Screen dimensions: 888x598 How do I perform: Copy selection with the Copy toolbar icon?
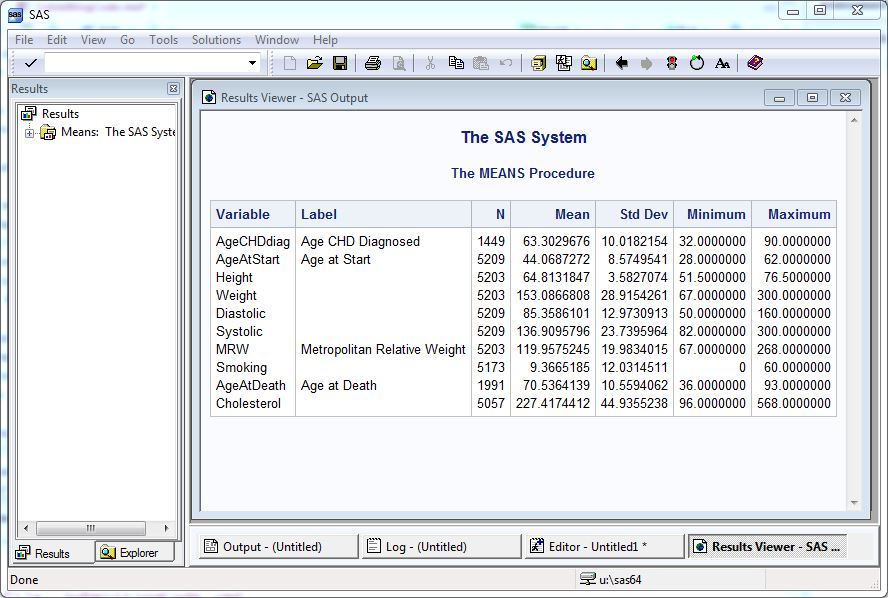(457, 62)
